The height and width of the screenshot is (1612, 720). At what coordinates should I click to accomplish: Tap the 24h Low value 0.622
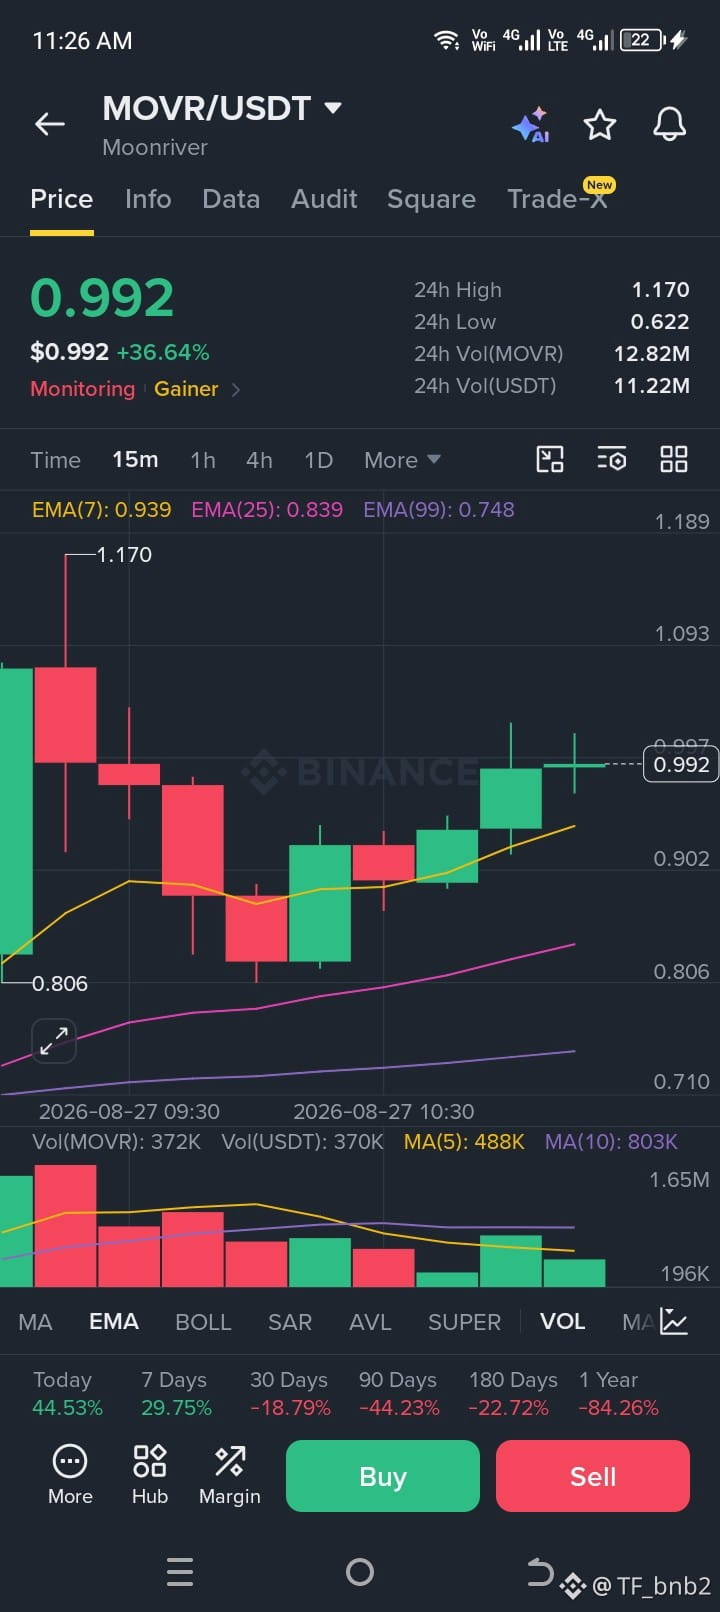[660, 322]
